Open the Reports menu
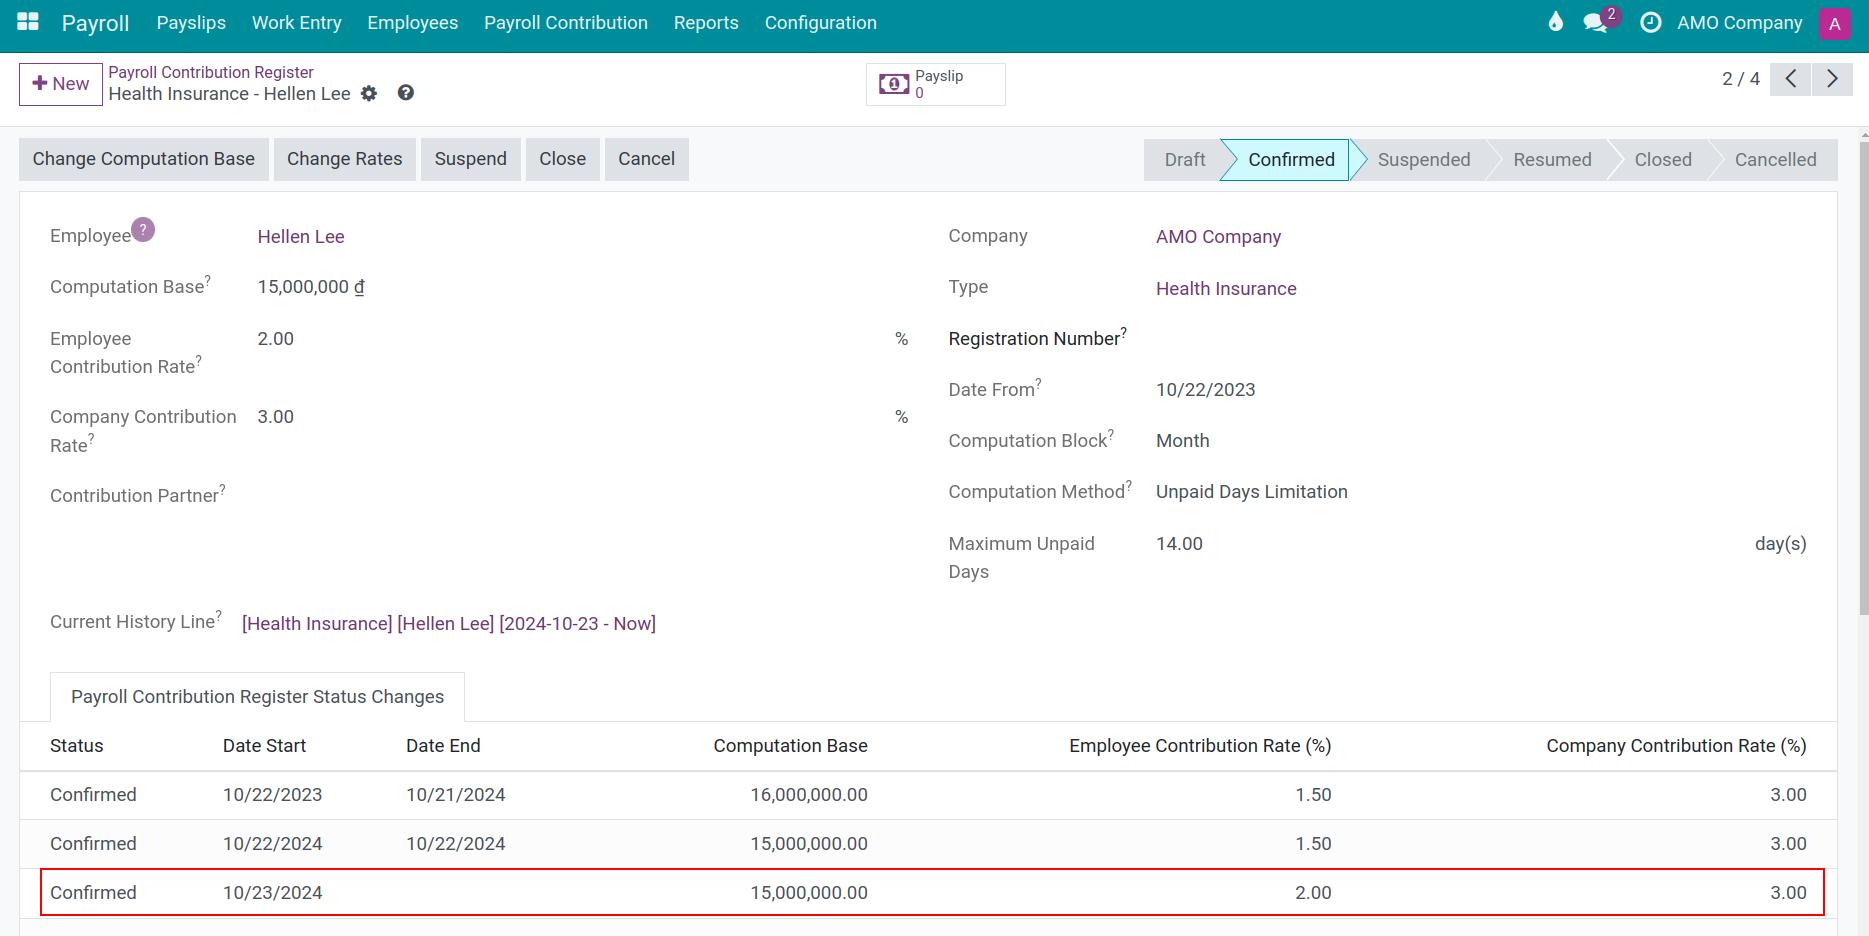The image size is (1869, 936). 706,22
